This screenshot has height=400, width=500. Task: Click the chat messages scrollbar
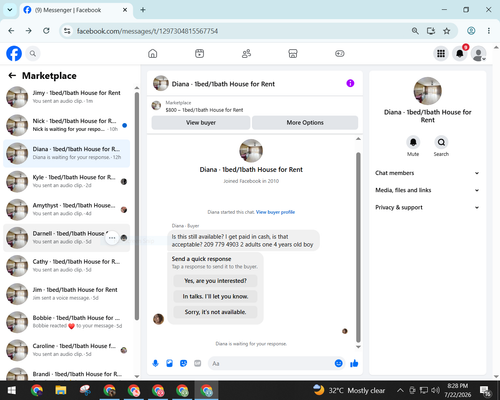(x=358, y=247)
